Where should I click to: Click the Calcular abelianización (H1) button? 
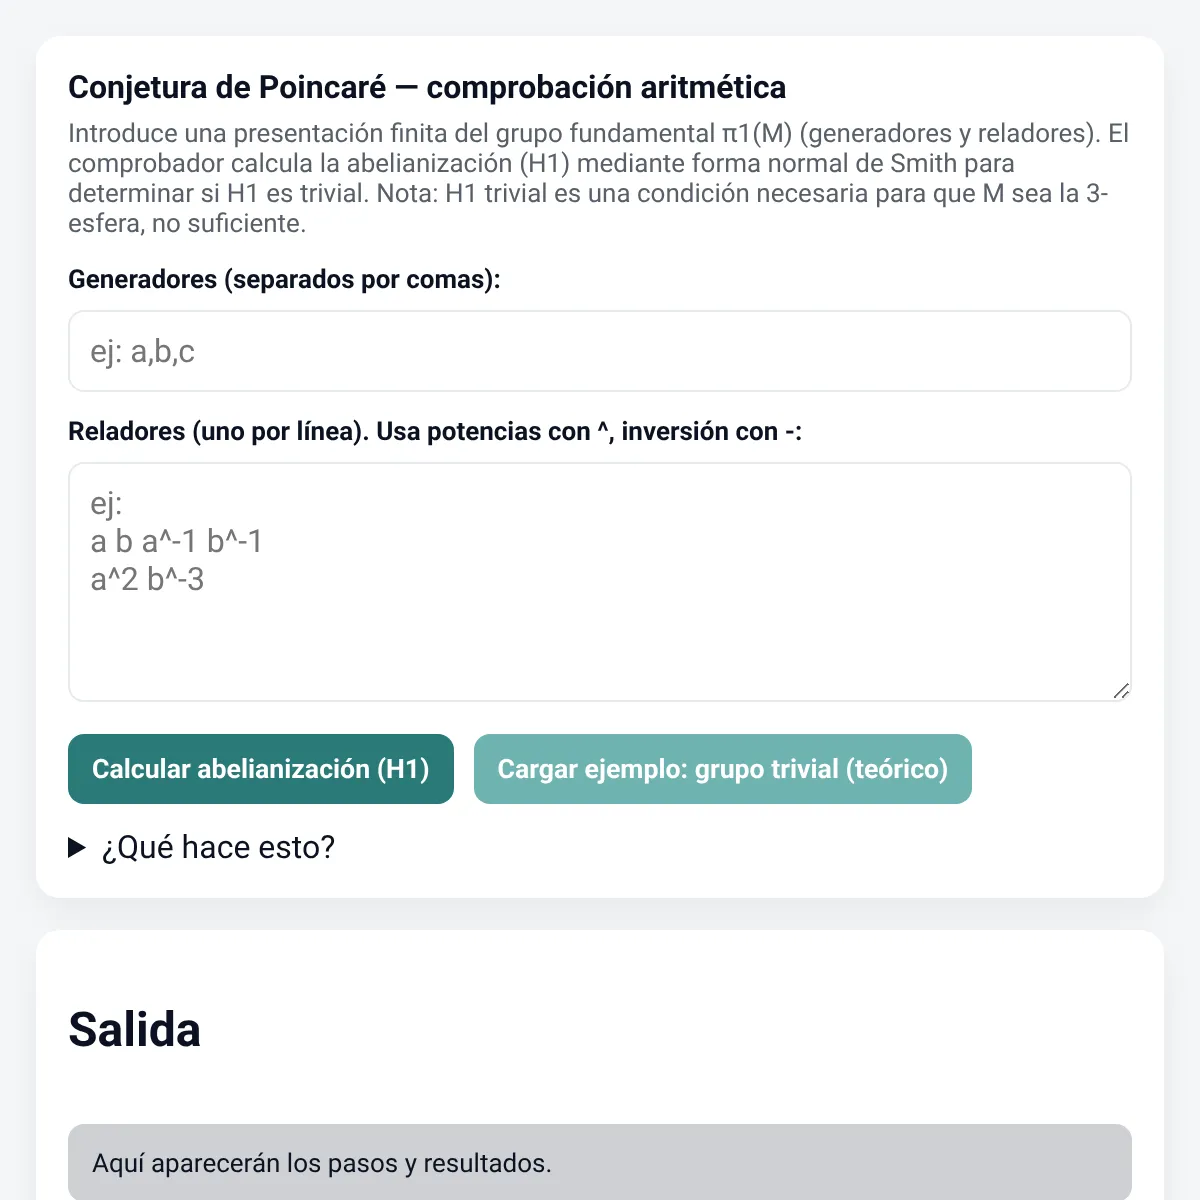tap(261, 769)
